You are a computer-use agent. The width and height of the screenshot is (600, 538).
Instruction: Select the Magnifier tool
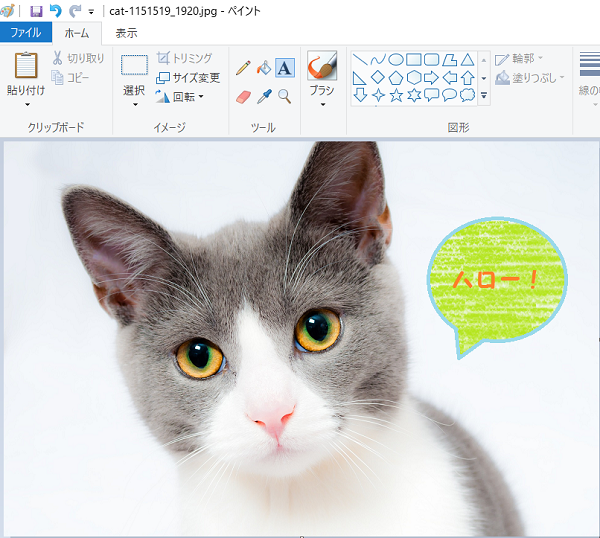(284, 96)
